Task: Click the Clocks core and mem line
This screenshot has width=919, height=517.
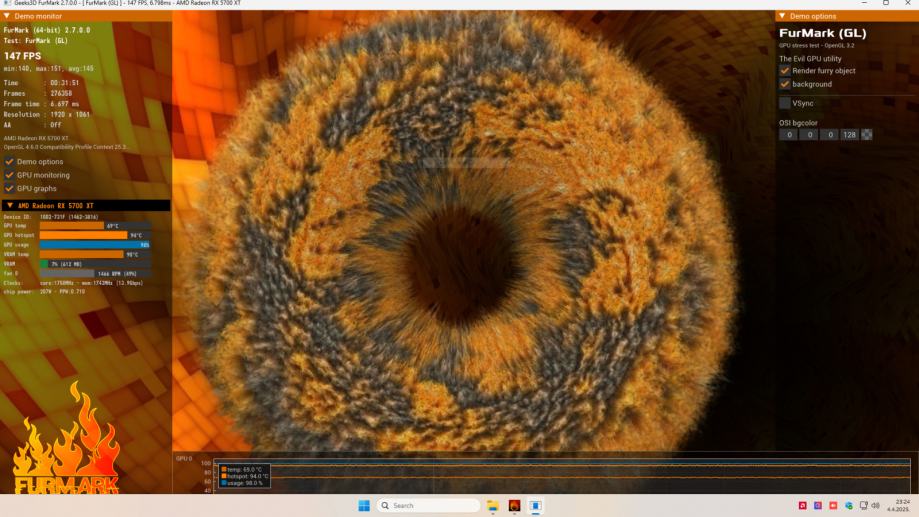Action: point(73,283)
